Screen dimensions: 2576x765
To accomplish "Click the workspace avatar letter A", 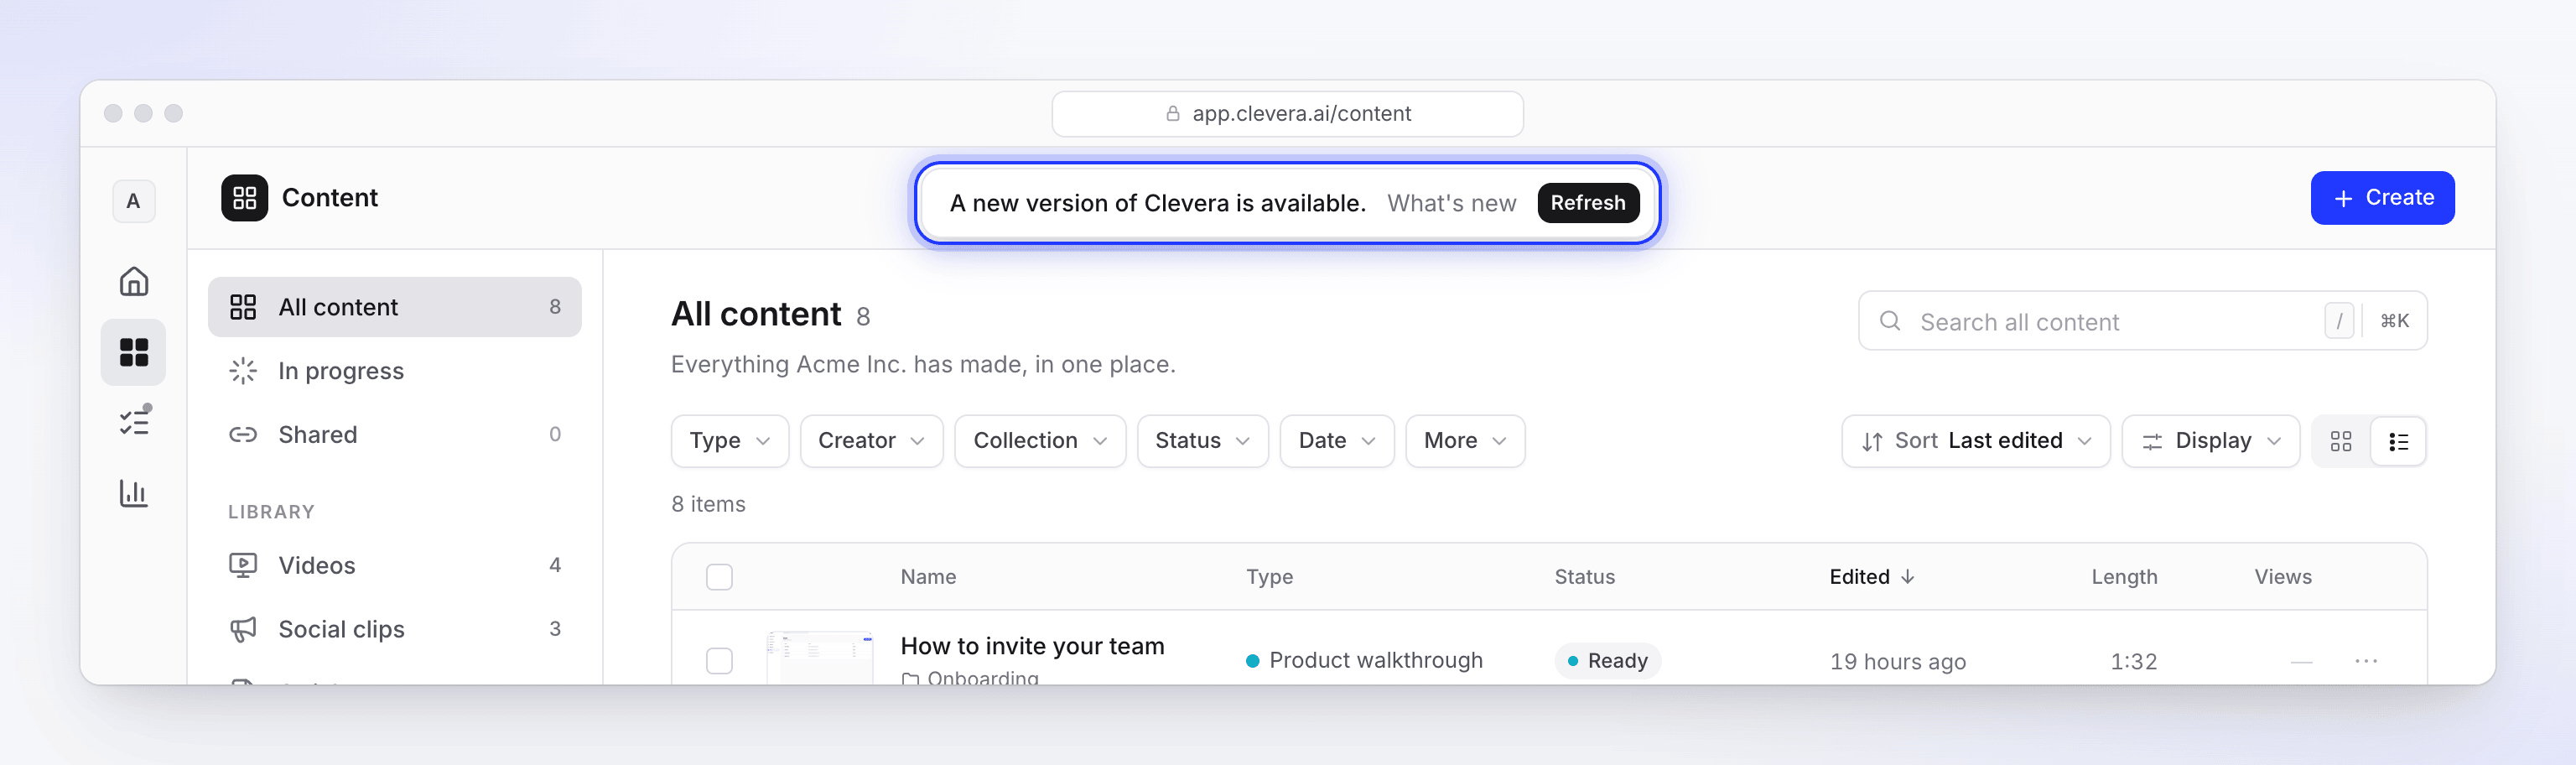I will coord(133,201).
